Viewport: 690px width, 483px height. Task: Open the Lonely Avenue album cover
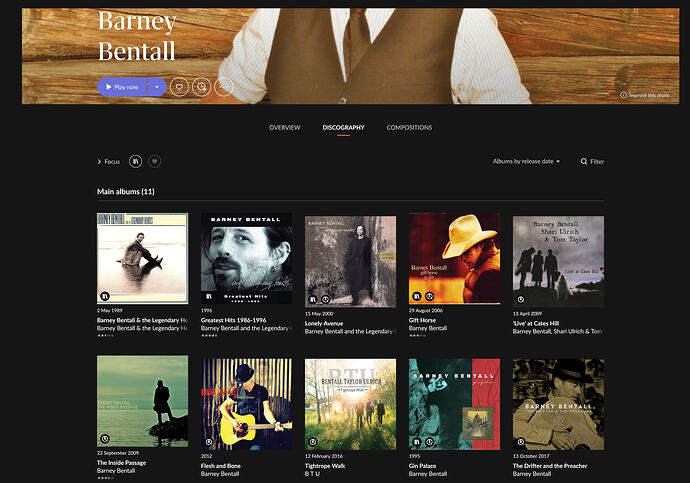[350, 261]
